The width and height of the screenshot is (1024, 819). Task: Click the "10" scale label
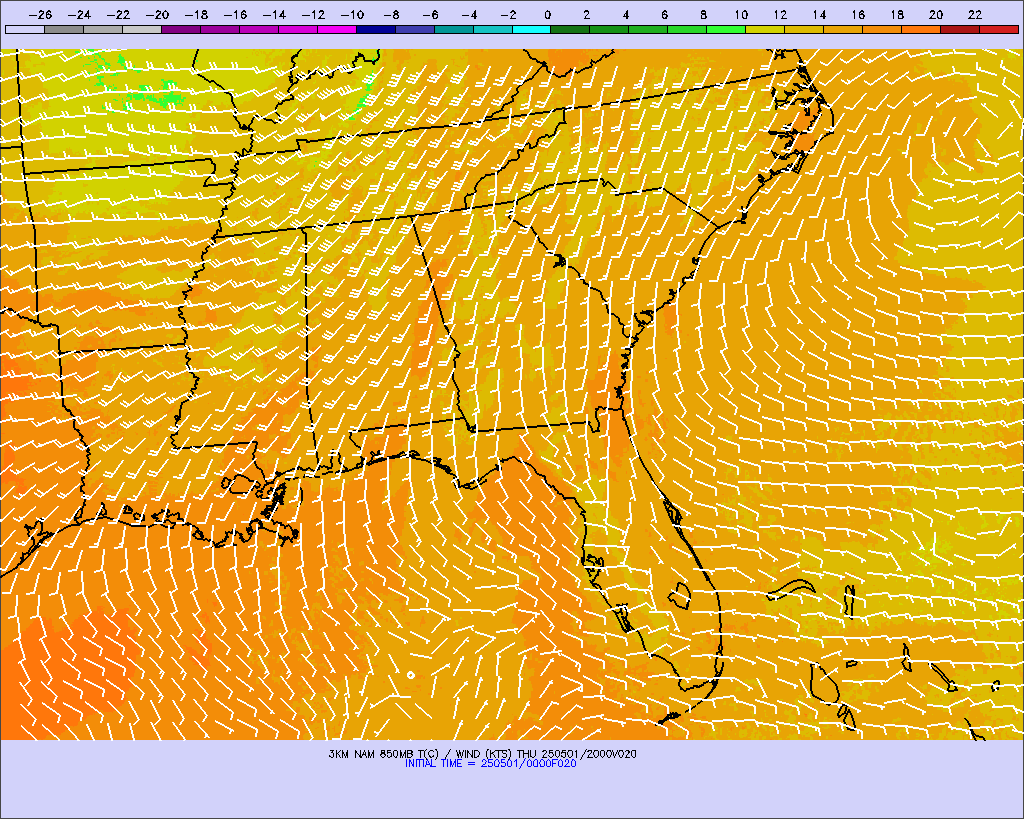(741, 15)
